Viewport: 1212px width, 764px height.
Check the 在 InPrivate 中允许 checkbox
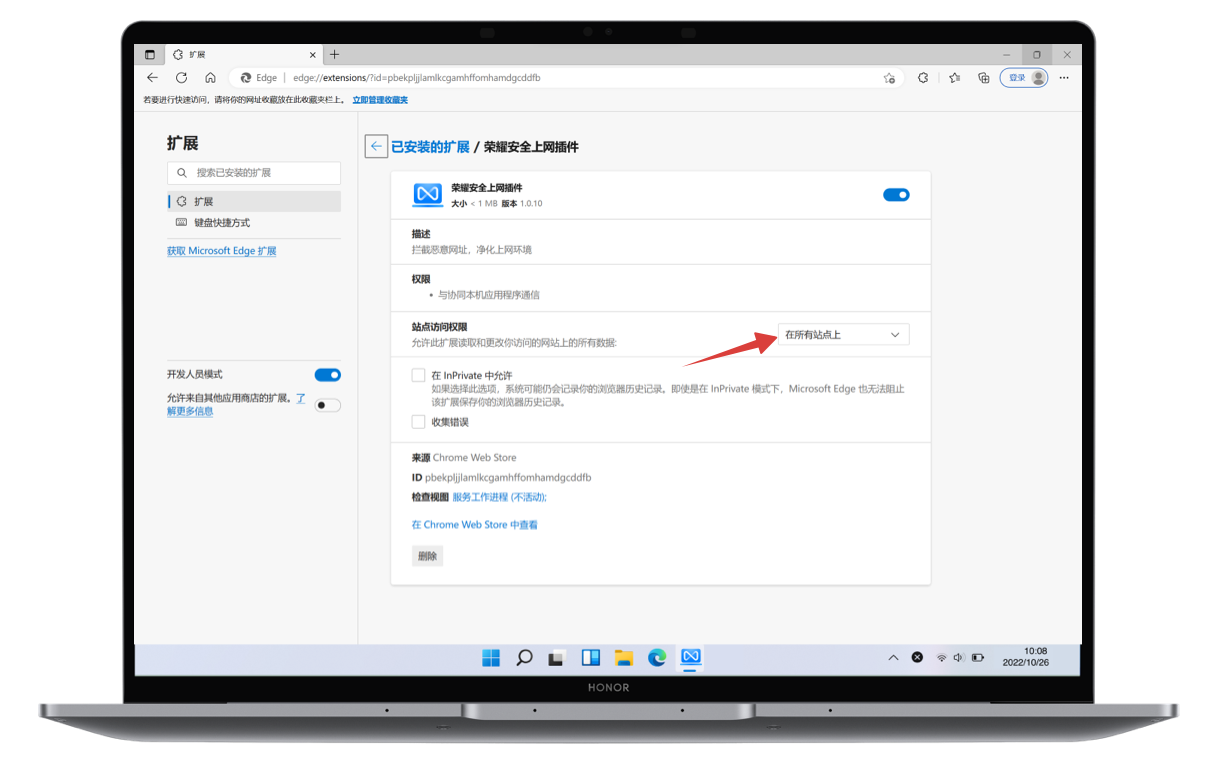pos(418,375)
